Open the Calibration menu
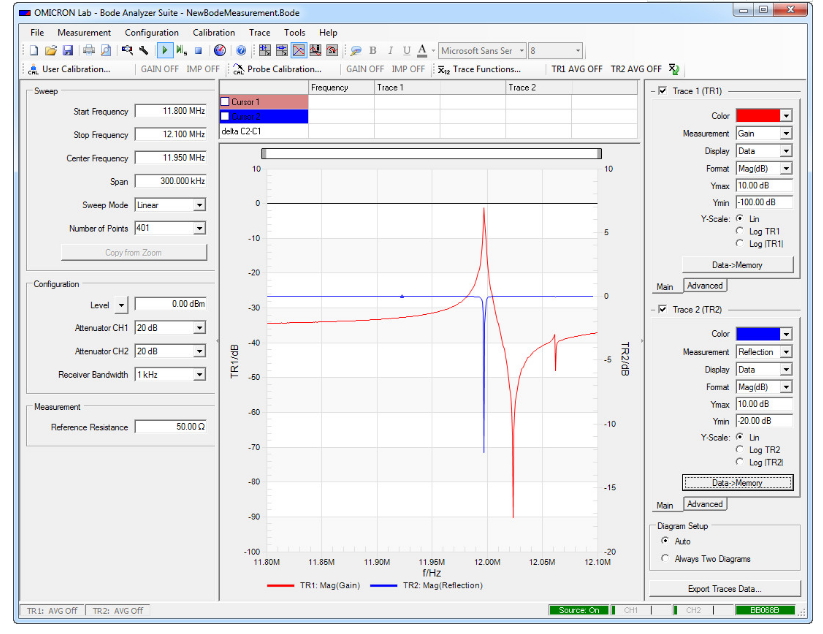823x634 pixels. 213,33
